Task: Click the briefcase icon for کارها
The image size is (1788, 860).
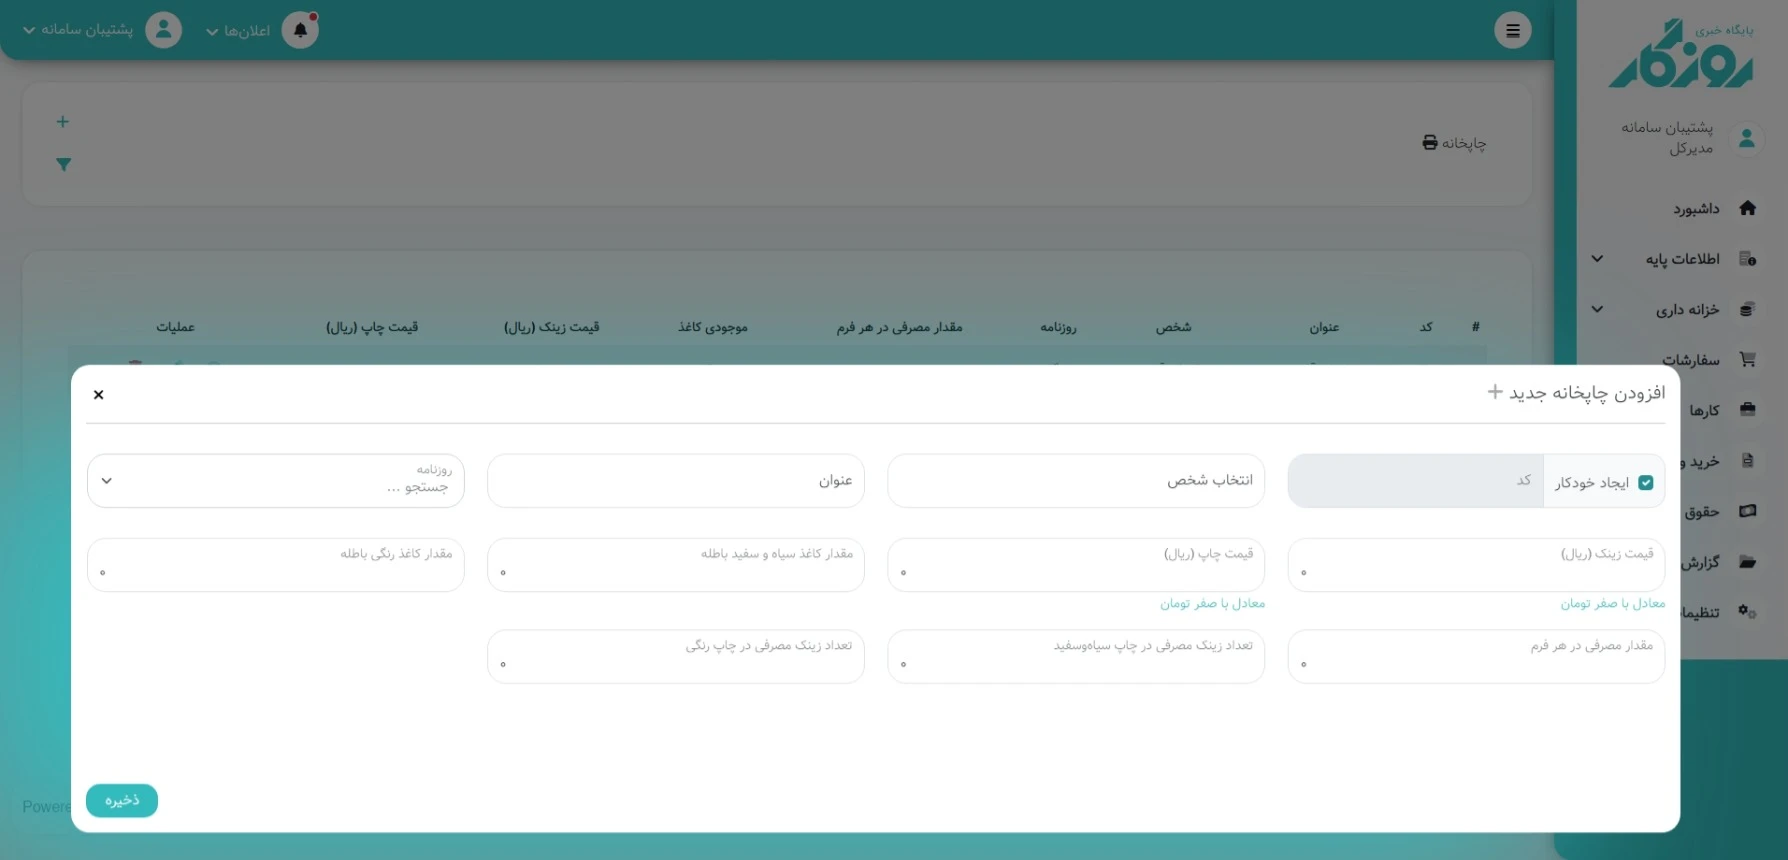Action: (x=1747, y=410)
